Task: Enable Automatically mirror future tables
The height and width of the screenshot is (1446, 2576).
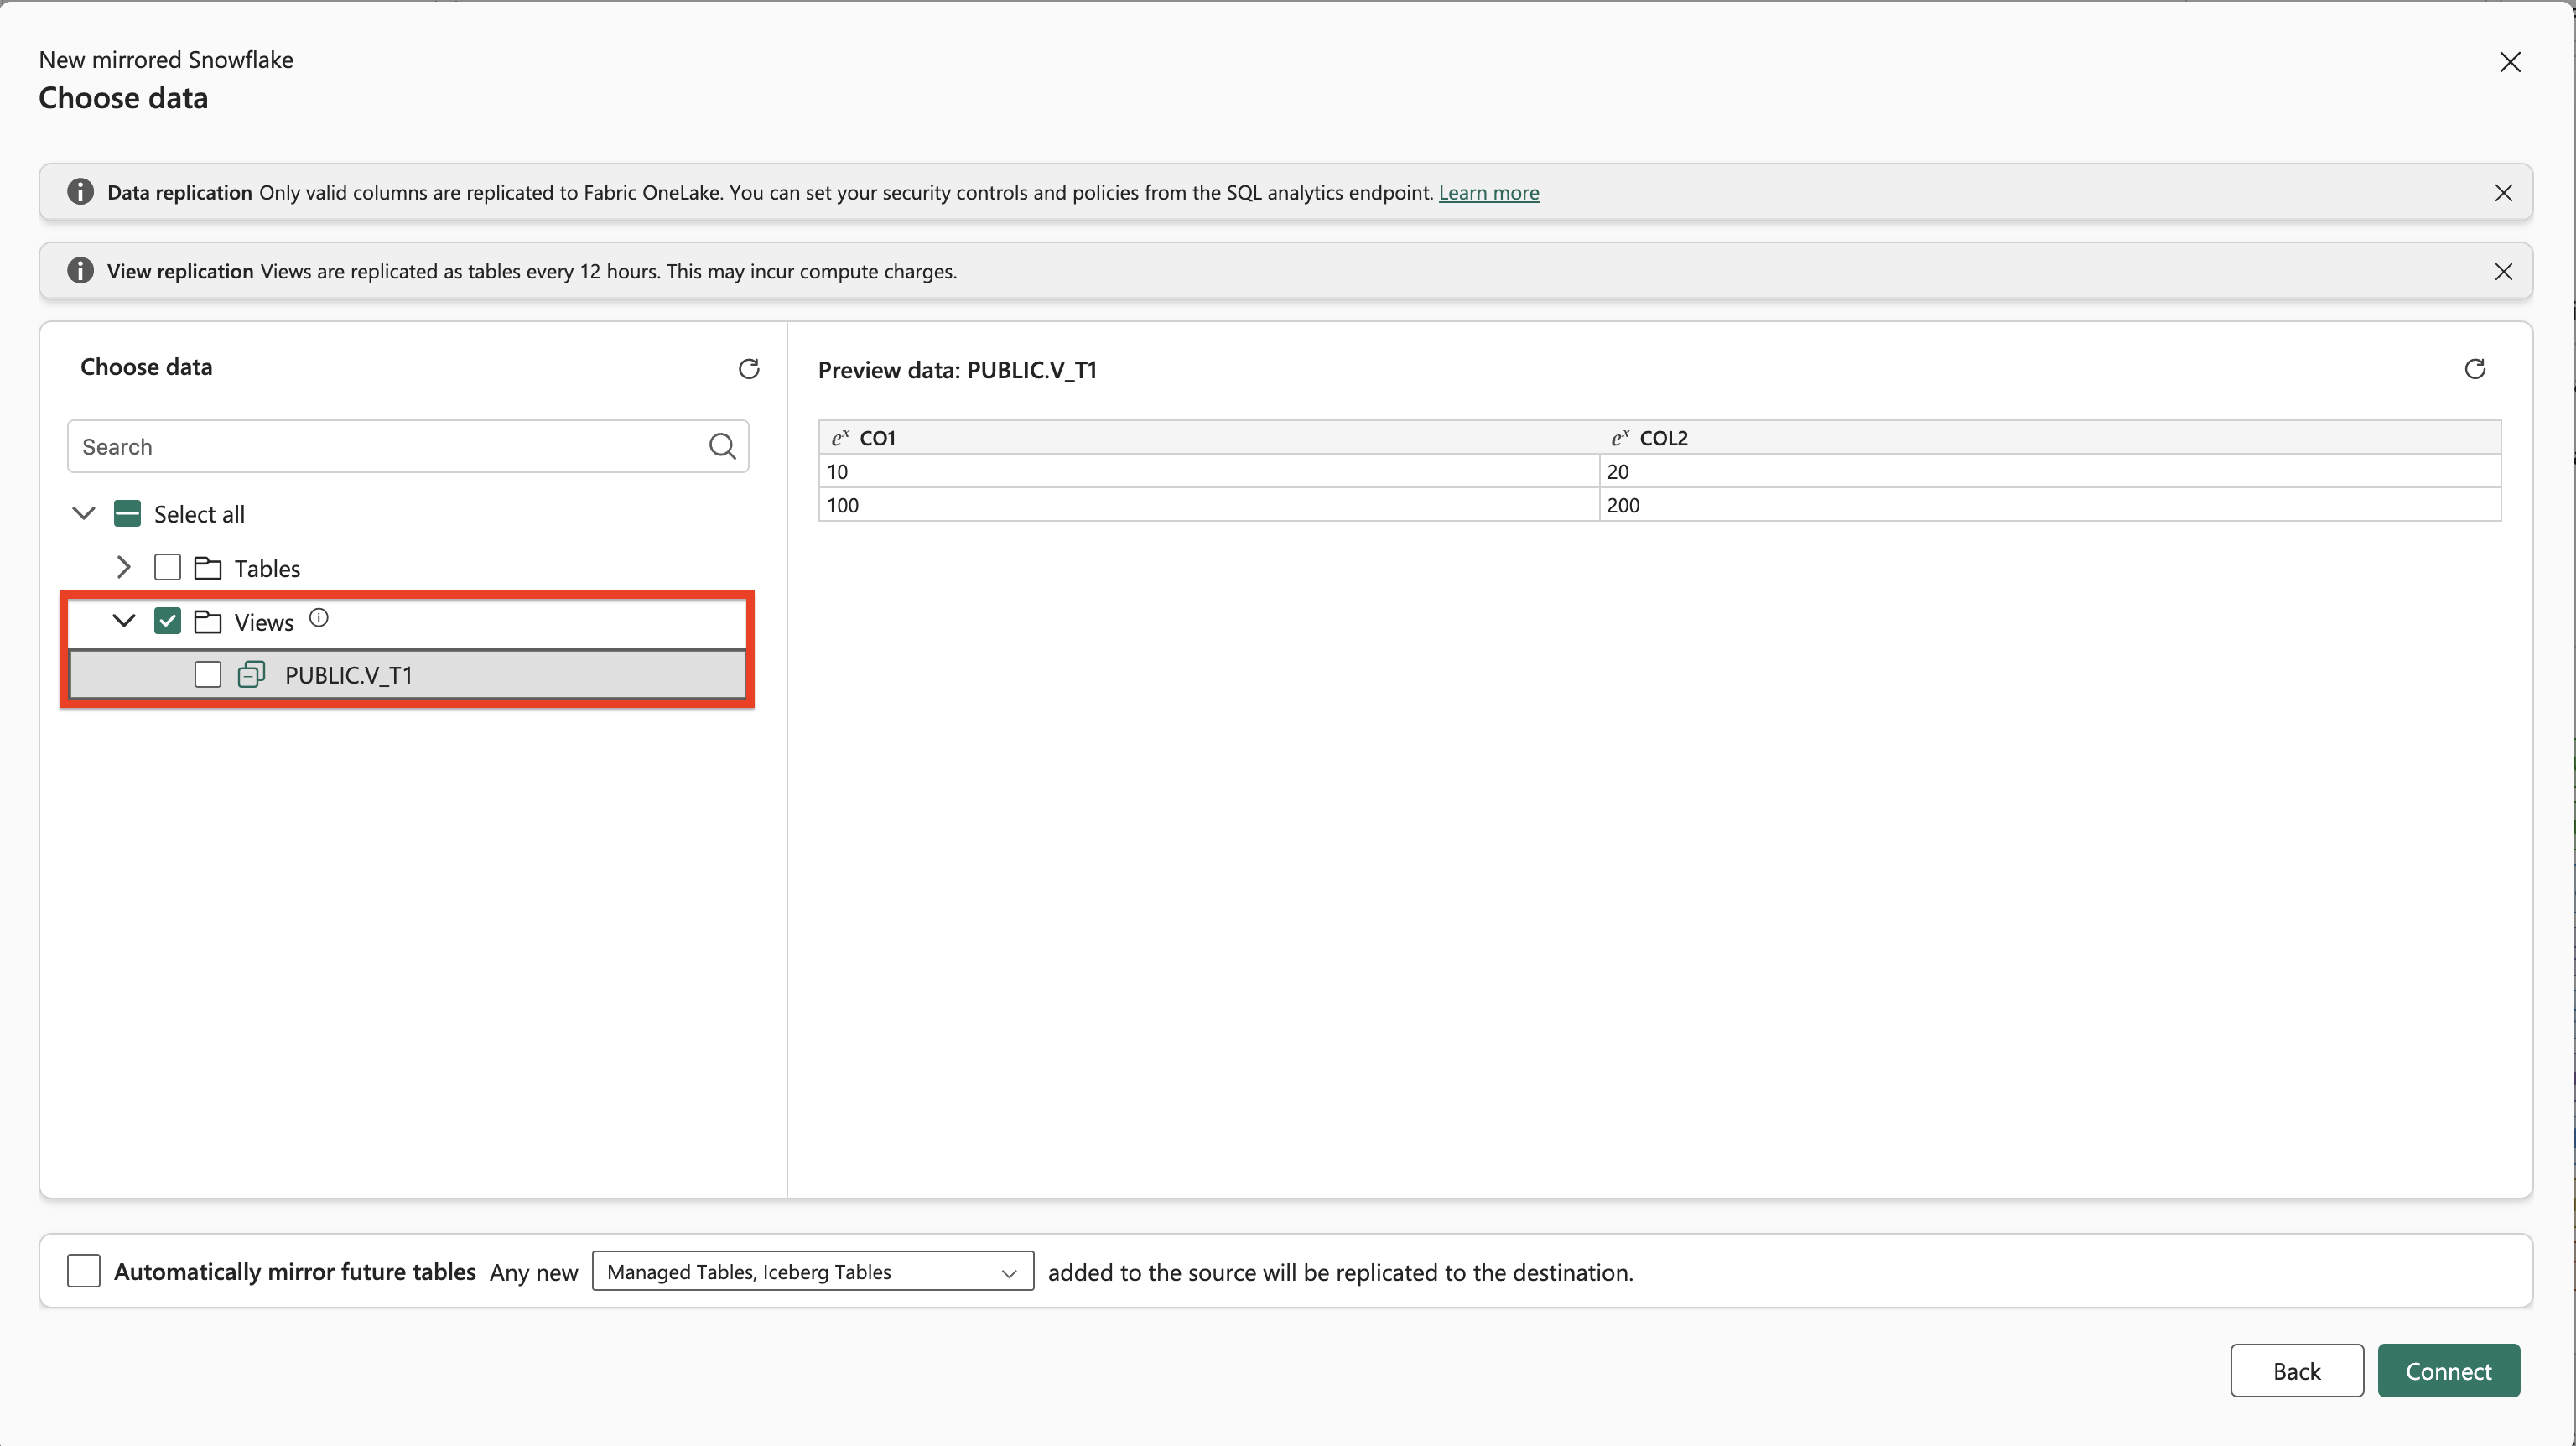Action: (x=83, y=1271)
